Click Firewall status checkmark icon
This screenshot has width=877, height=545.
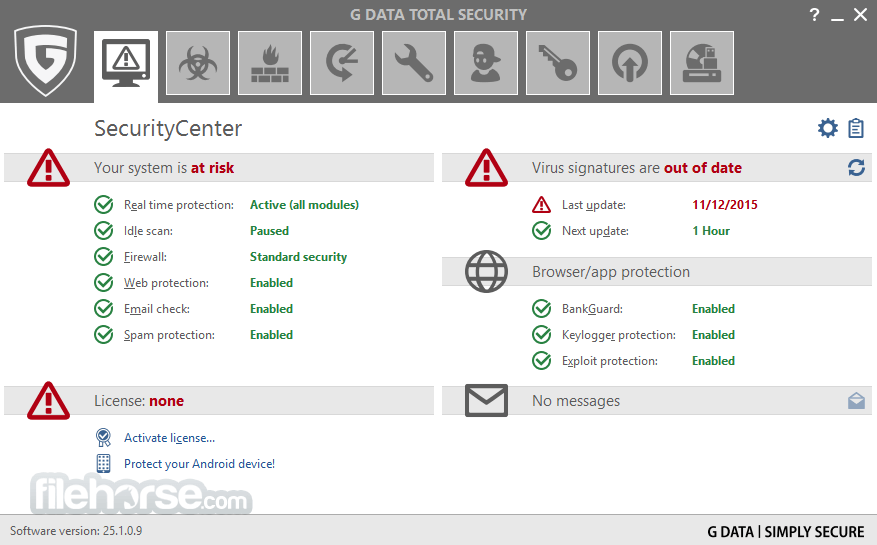[x=103, y=257]
